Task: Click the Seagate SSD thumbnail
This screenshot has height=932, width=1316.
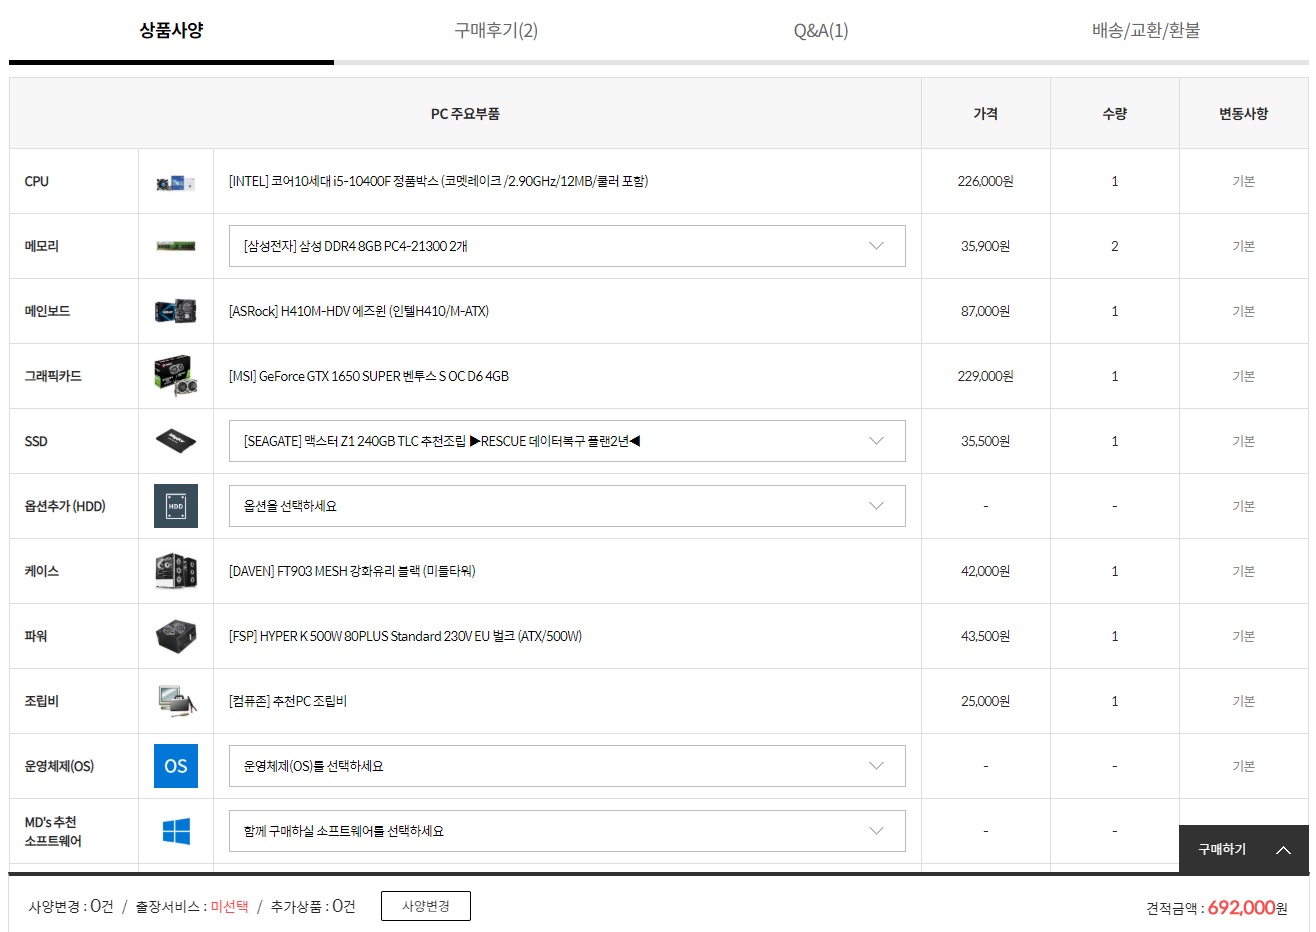Action: pos(176,441)
